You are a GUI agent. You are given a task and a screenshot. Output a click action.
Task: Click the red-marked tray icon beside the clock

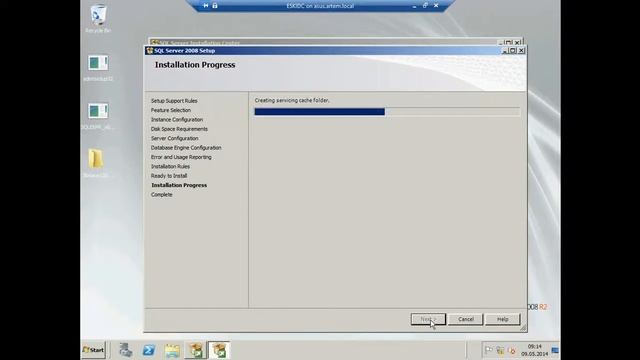click(512, 350)
